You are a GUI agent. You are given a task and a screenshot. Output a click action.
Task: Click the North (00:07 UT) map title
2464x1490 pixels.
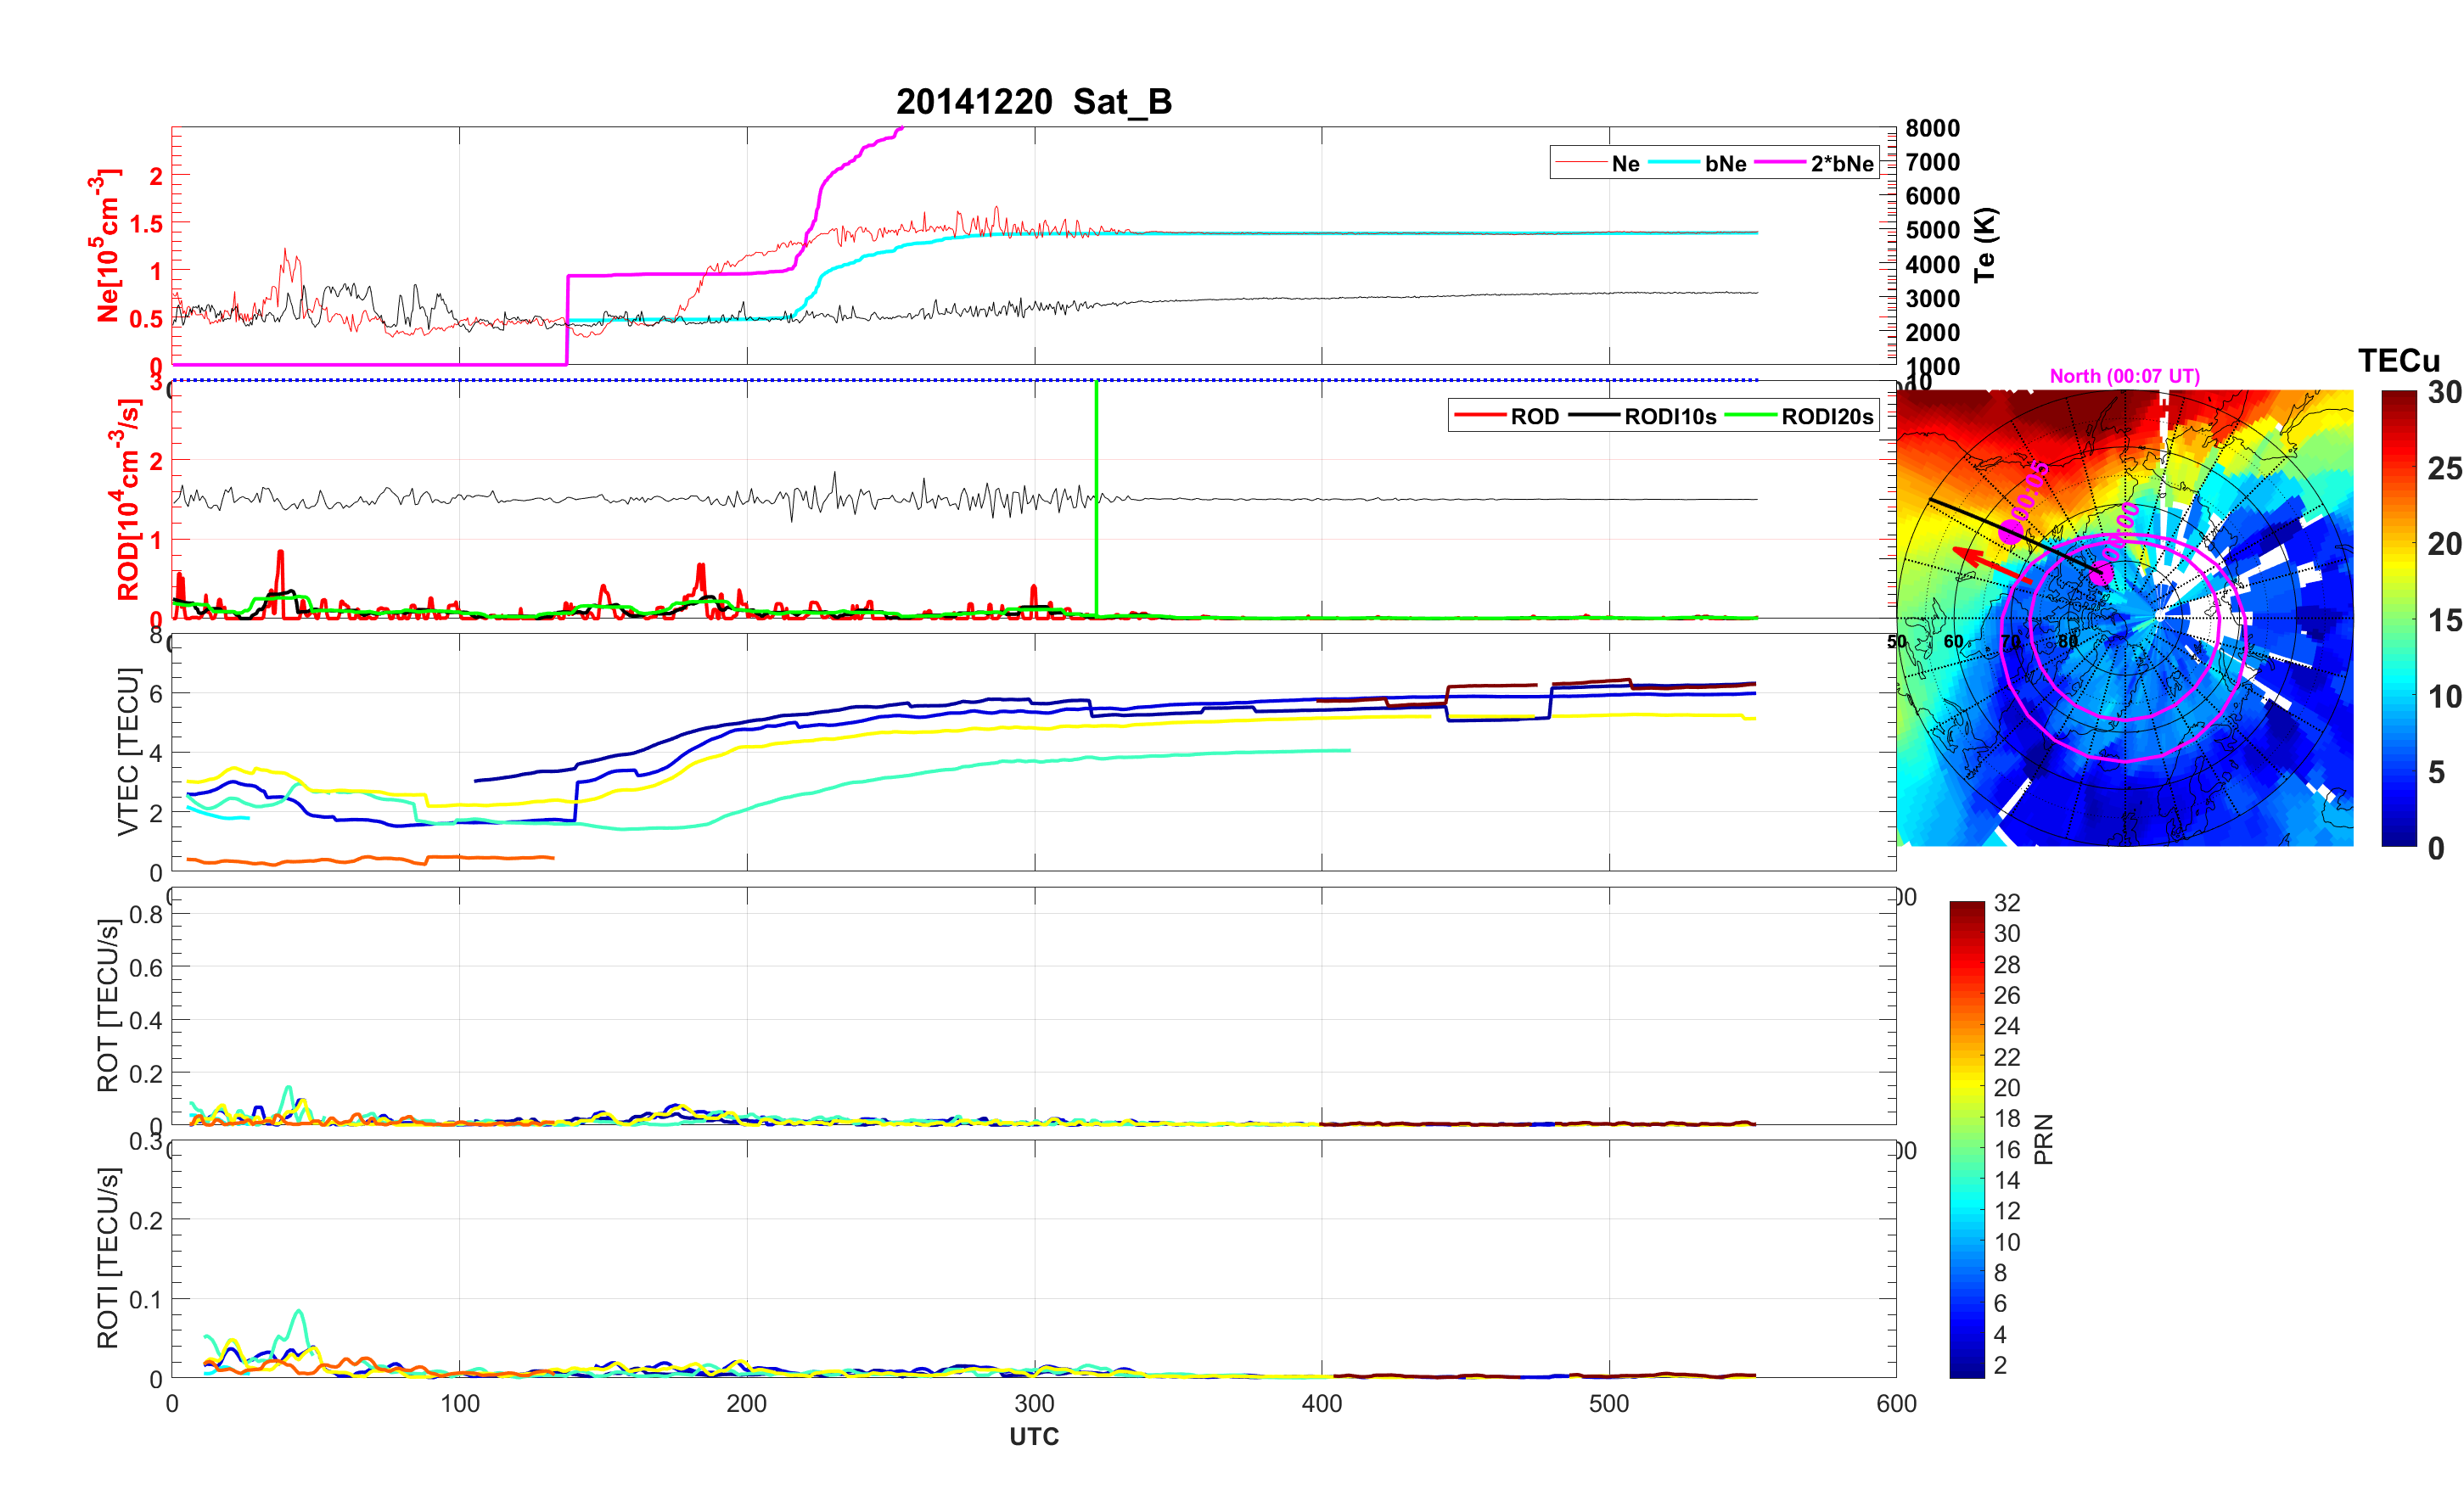tap(2124, 376)
